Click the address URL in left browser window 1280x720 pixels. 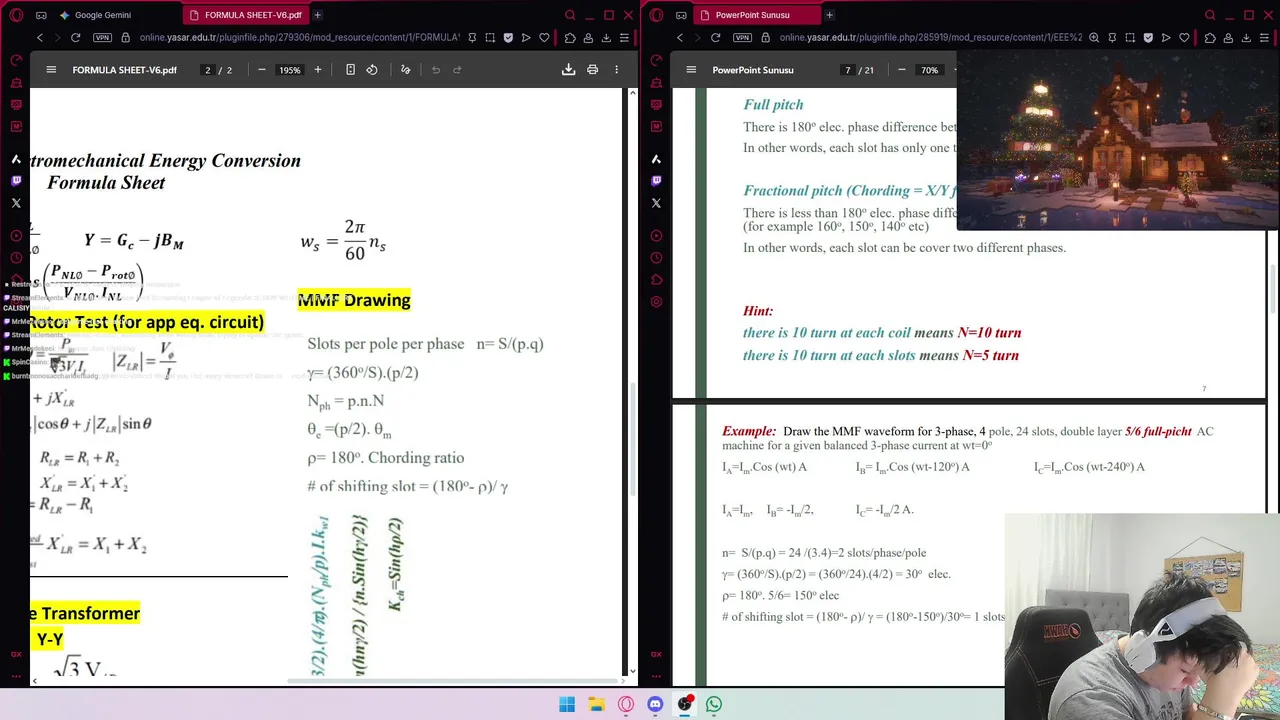299,38
